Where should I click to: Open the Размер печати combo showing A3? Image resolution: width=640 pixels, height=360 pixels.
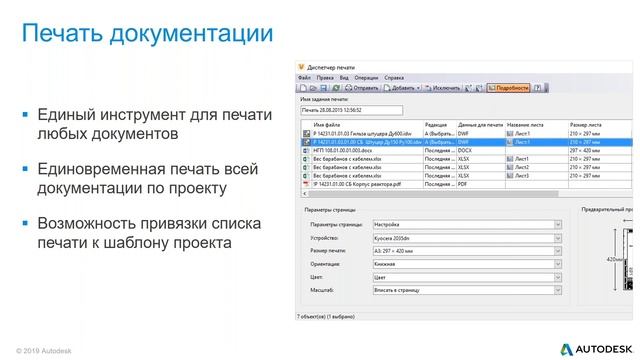(x=467, y=251)
